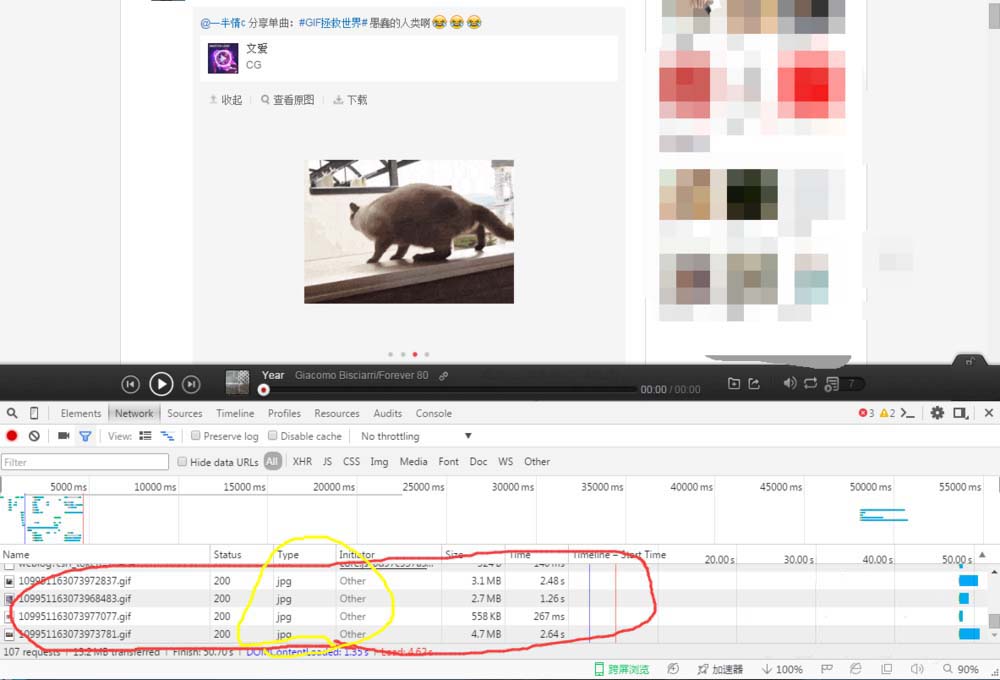Filter requests by CSS
The height and width of the screenshot is (680, 1000).
pos(351,461)
